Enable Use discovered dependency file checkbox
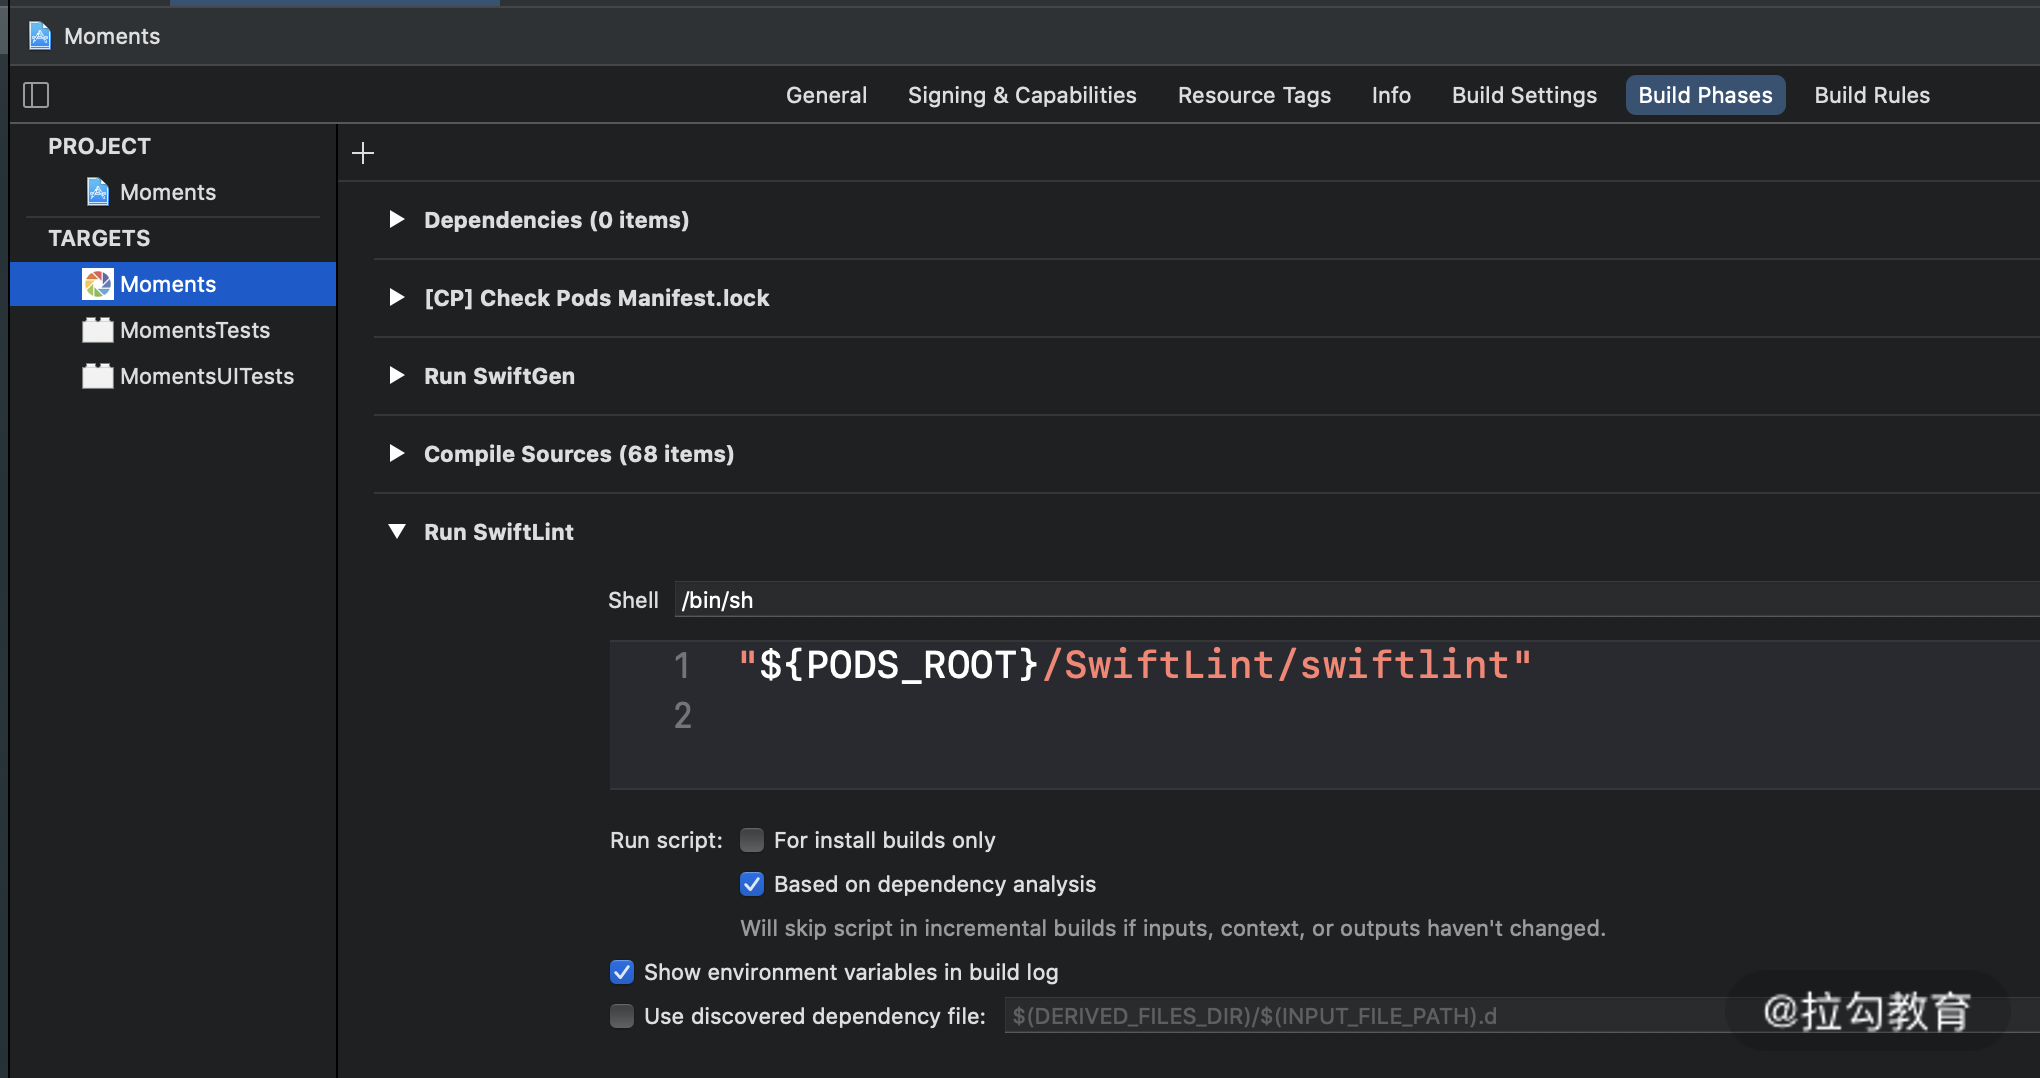This screenshot has height=1078, width=2040. click(x=622, y=1016)
